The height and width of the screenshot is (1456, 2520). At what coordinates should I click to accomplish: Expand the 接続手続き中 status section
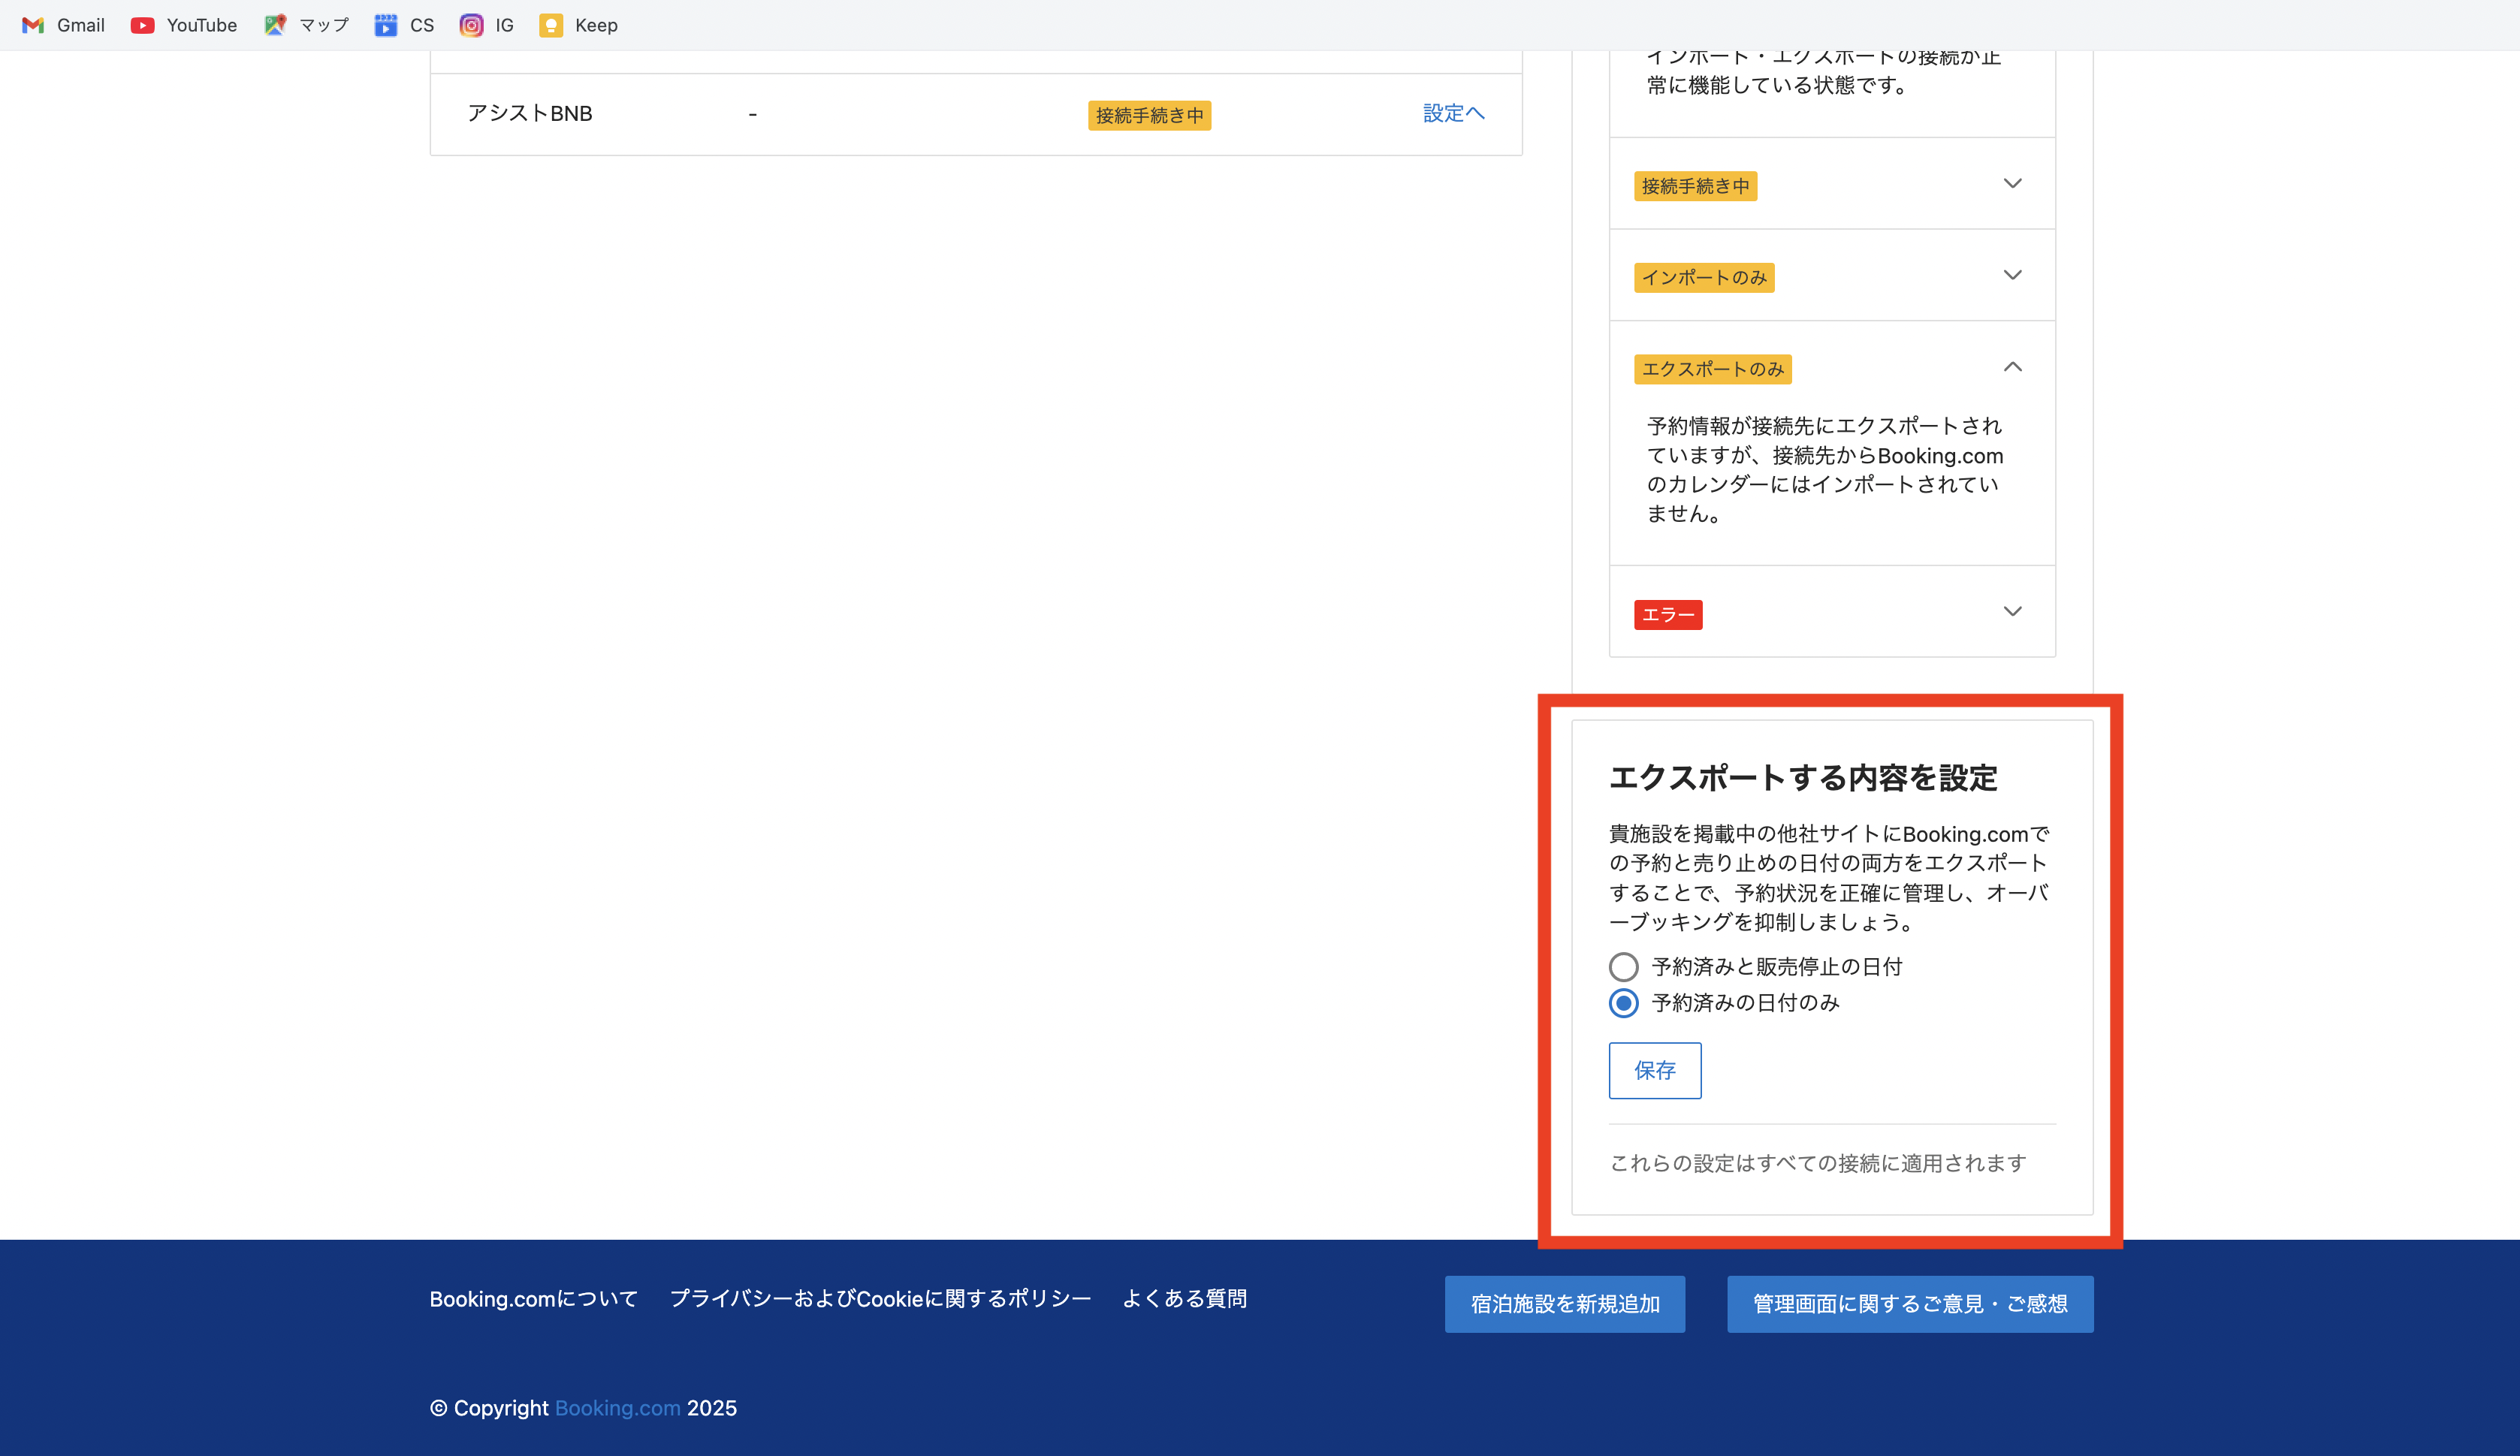click(2013, 183)
